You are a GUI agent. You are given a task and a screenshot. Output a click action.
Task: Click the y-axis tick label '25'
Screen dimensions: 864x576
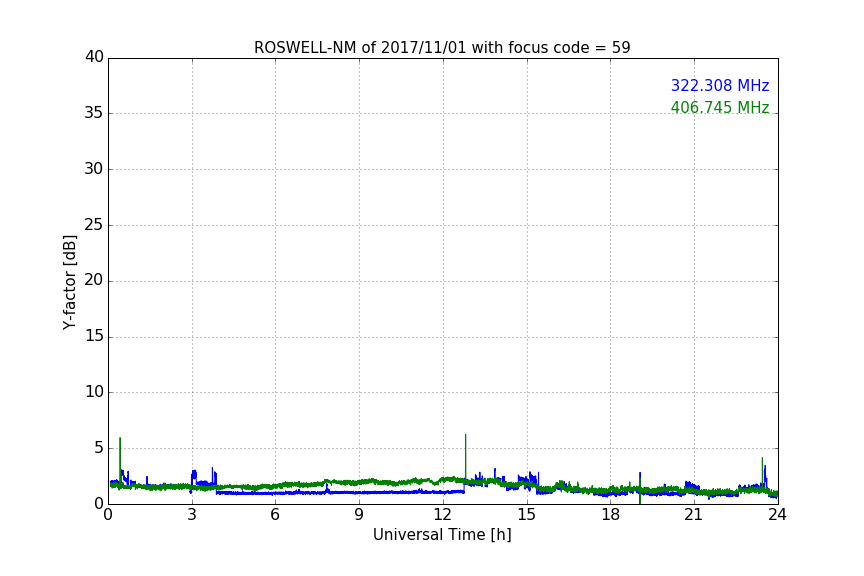click(94, 224)
